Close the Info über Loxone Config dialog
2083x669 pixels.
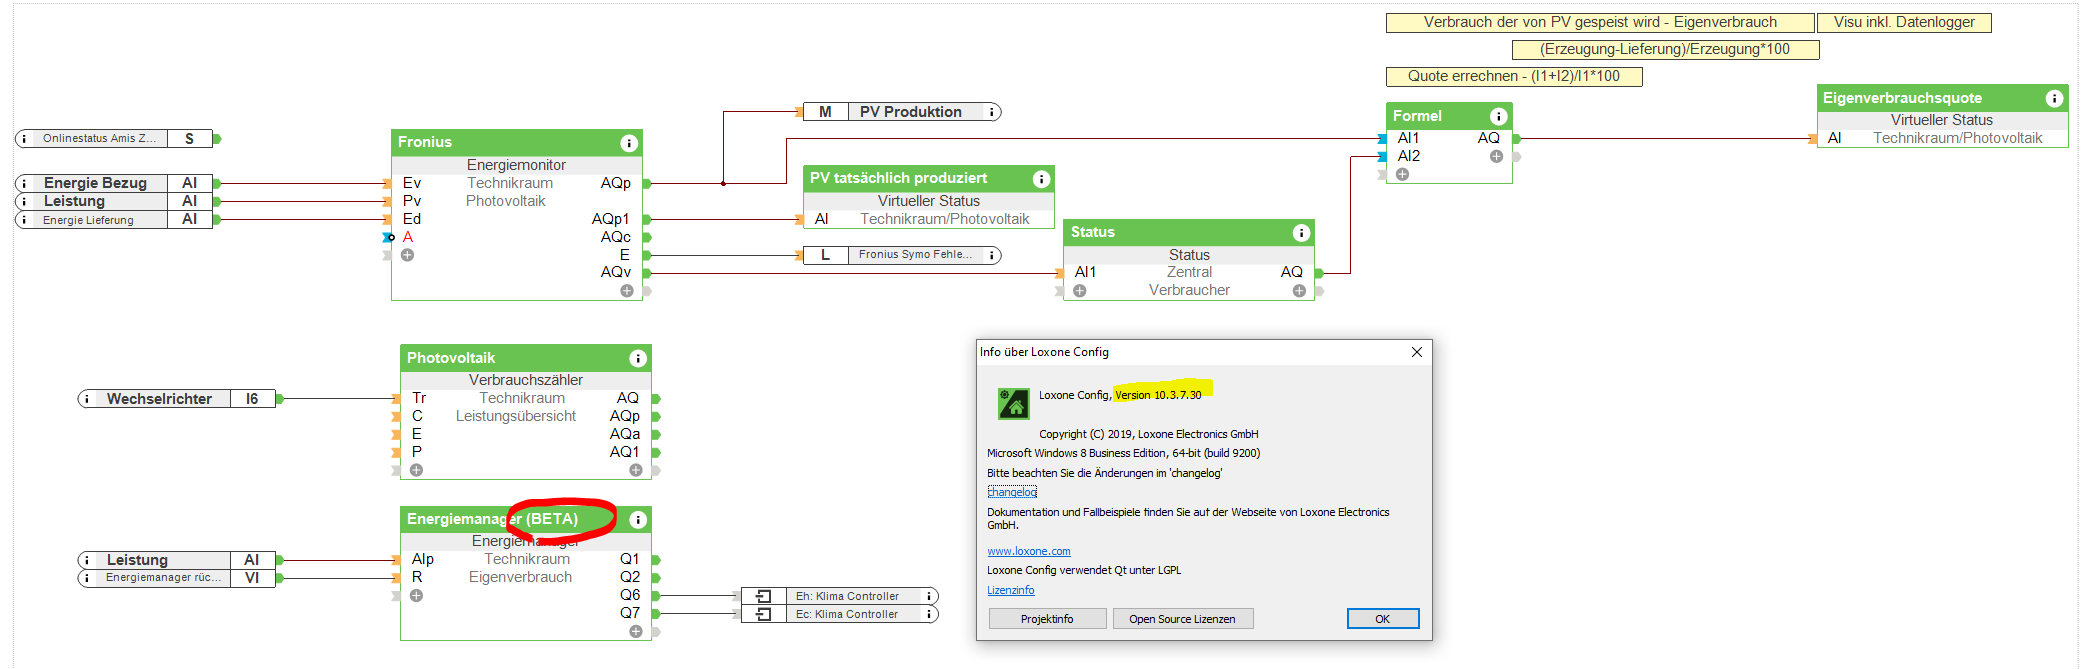pyautogui.click(x=1416, y=352)
